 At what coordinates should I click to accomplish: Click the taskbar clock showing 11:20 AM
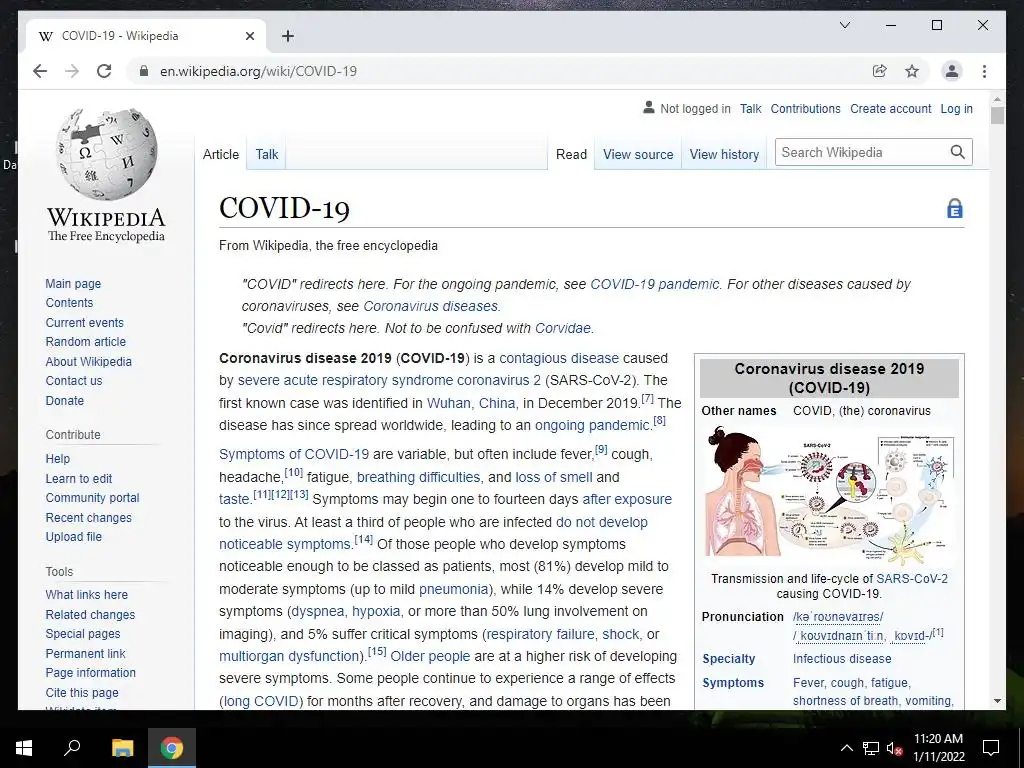pyautogui.click(x=938, y=748)
